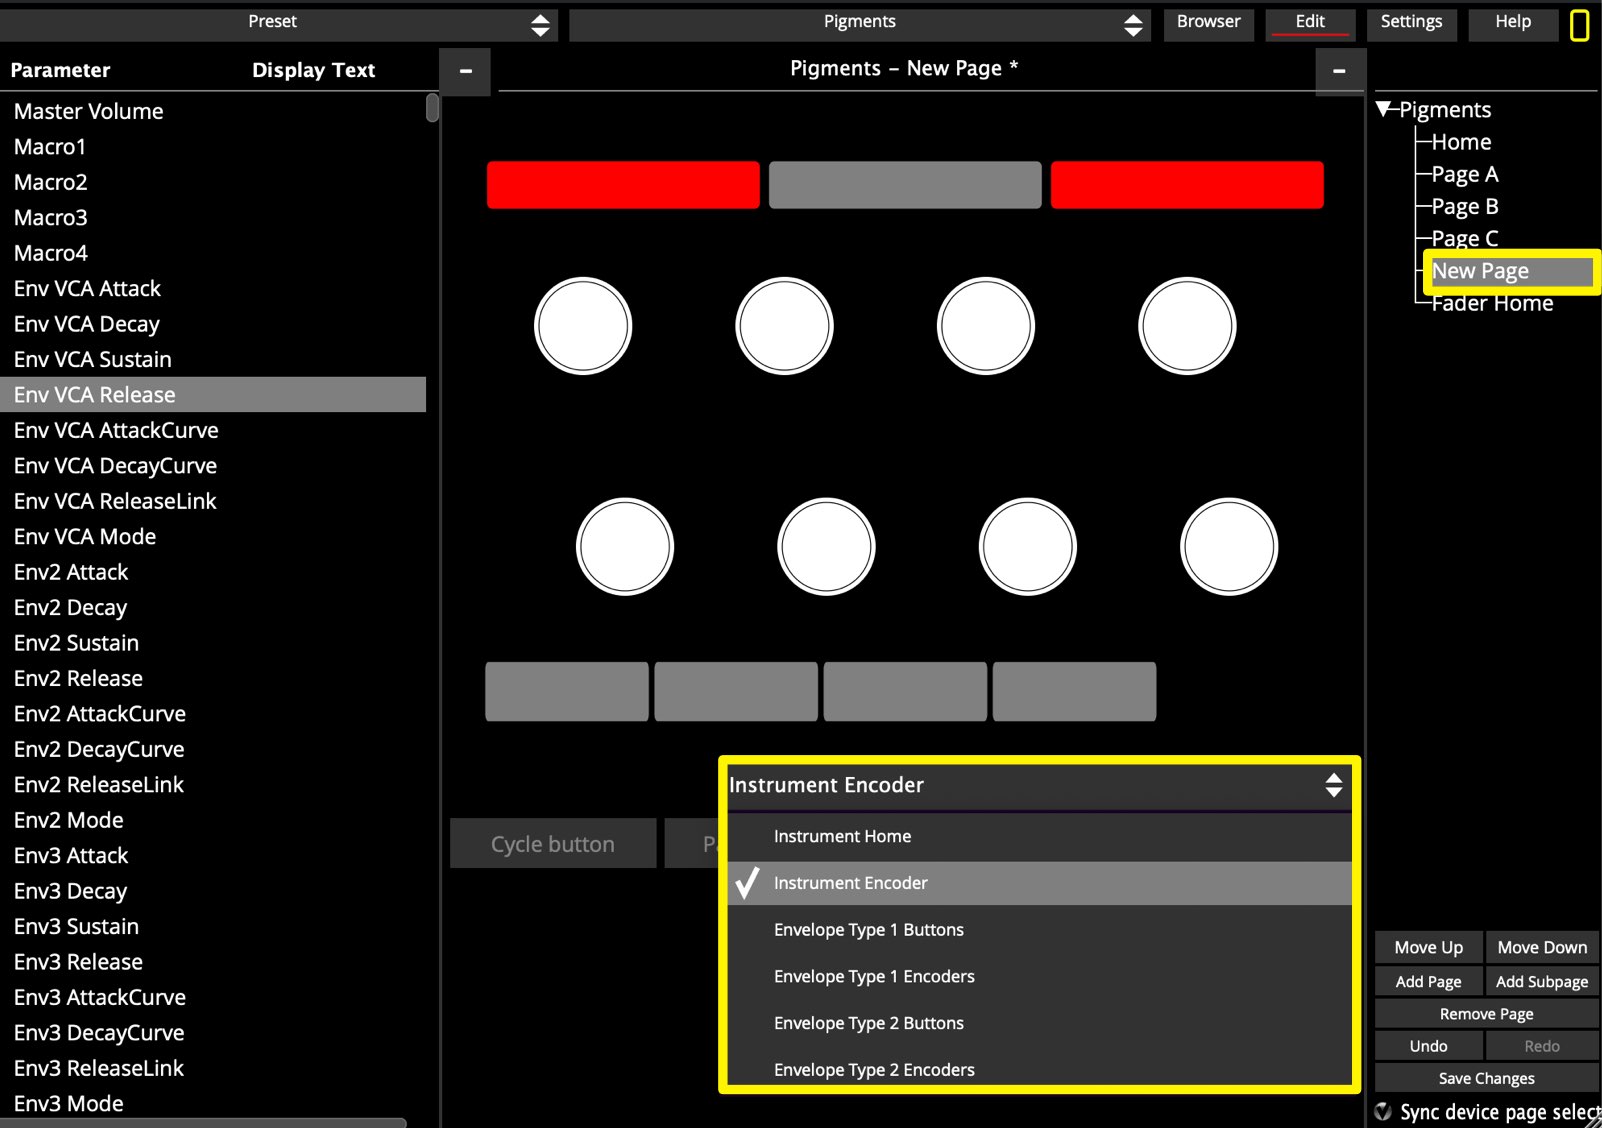Toggle Sync device page select checkbox

coord(1384,1111)
